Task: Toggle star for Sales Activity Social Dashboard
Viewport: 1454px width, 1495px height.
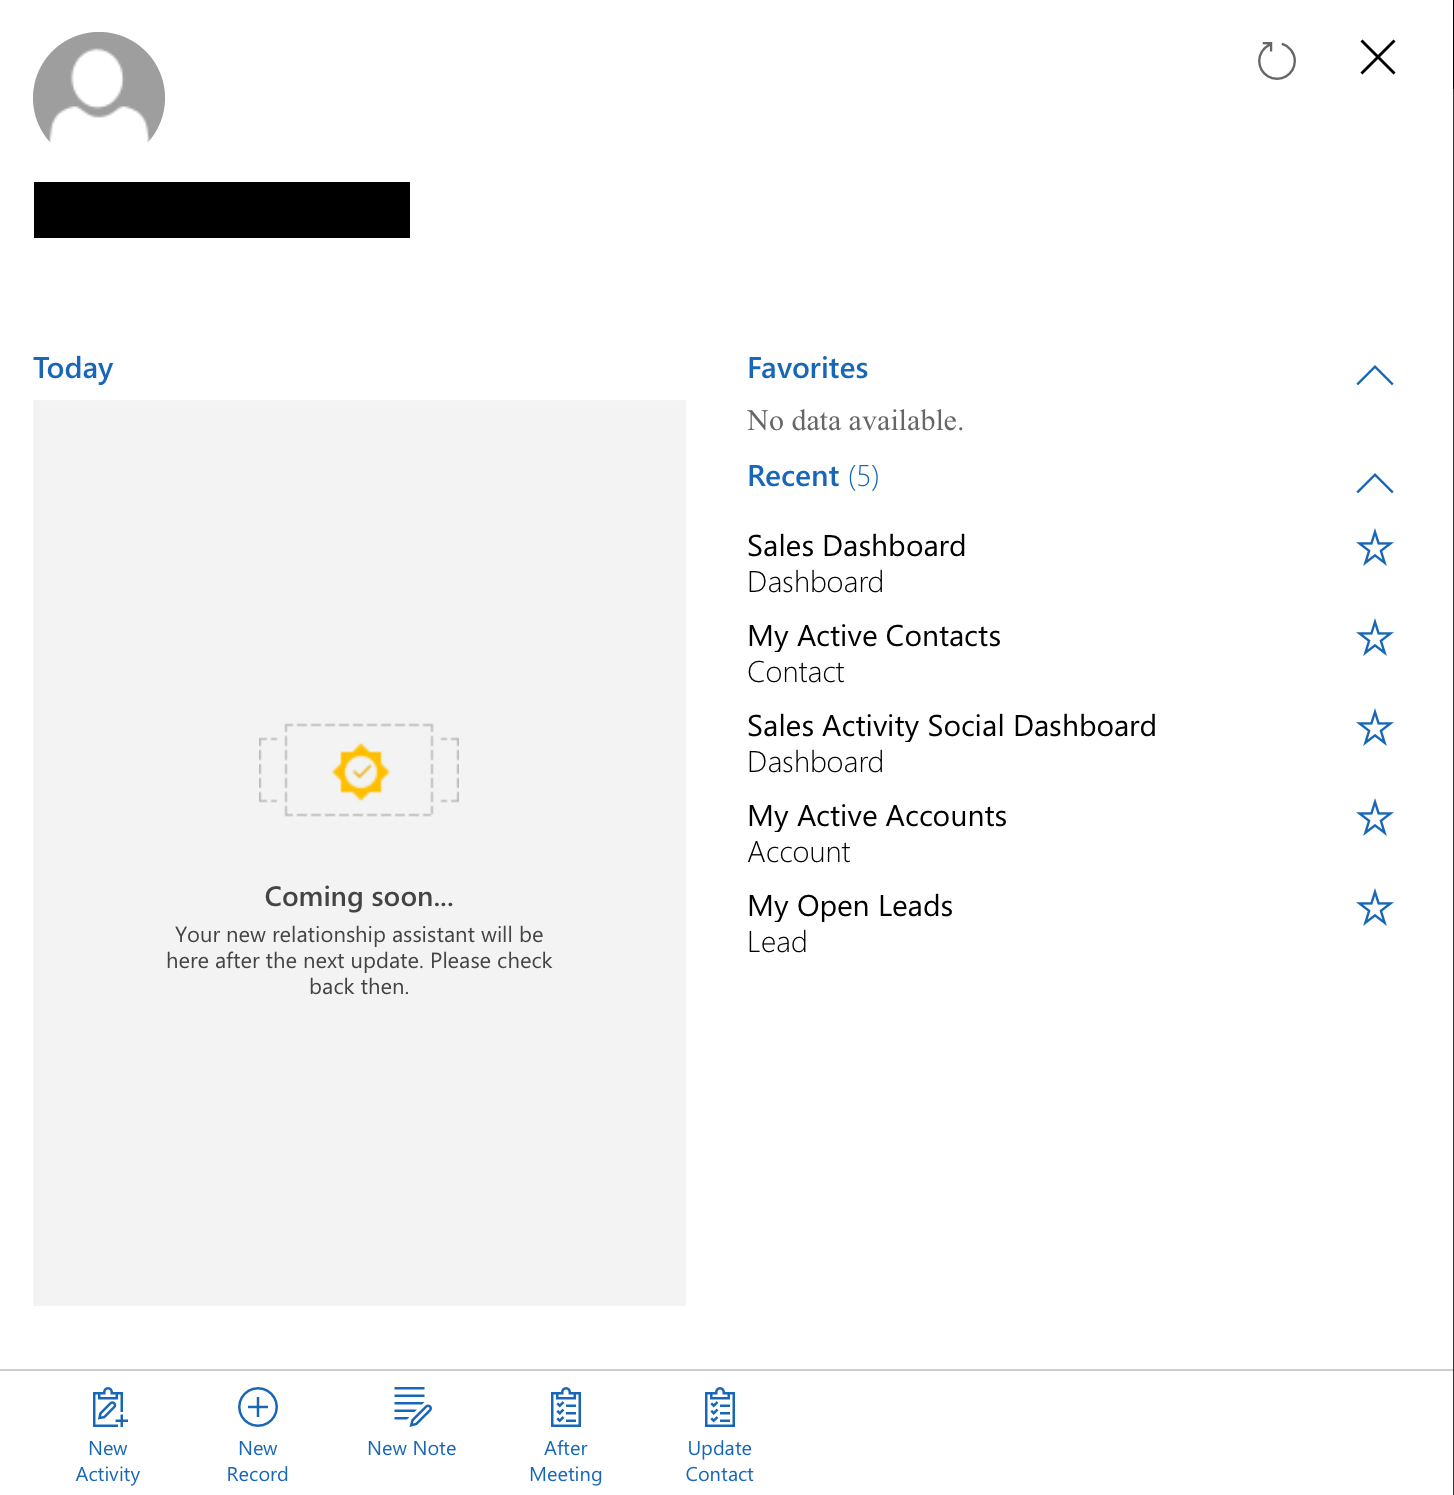Action: (1374, 727)
